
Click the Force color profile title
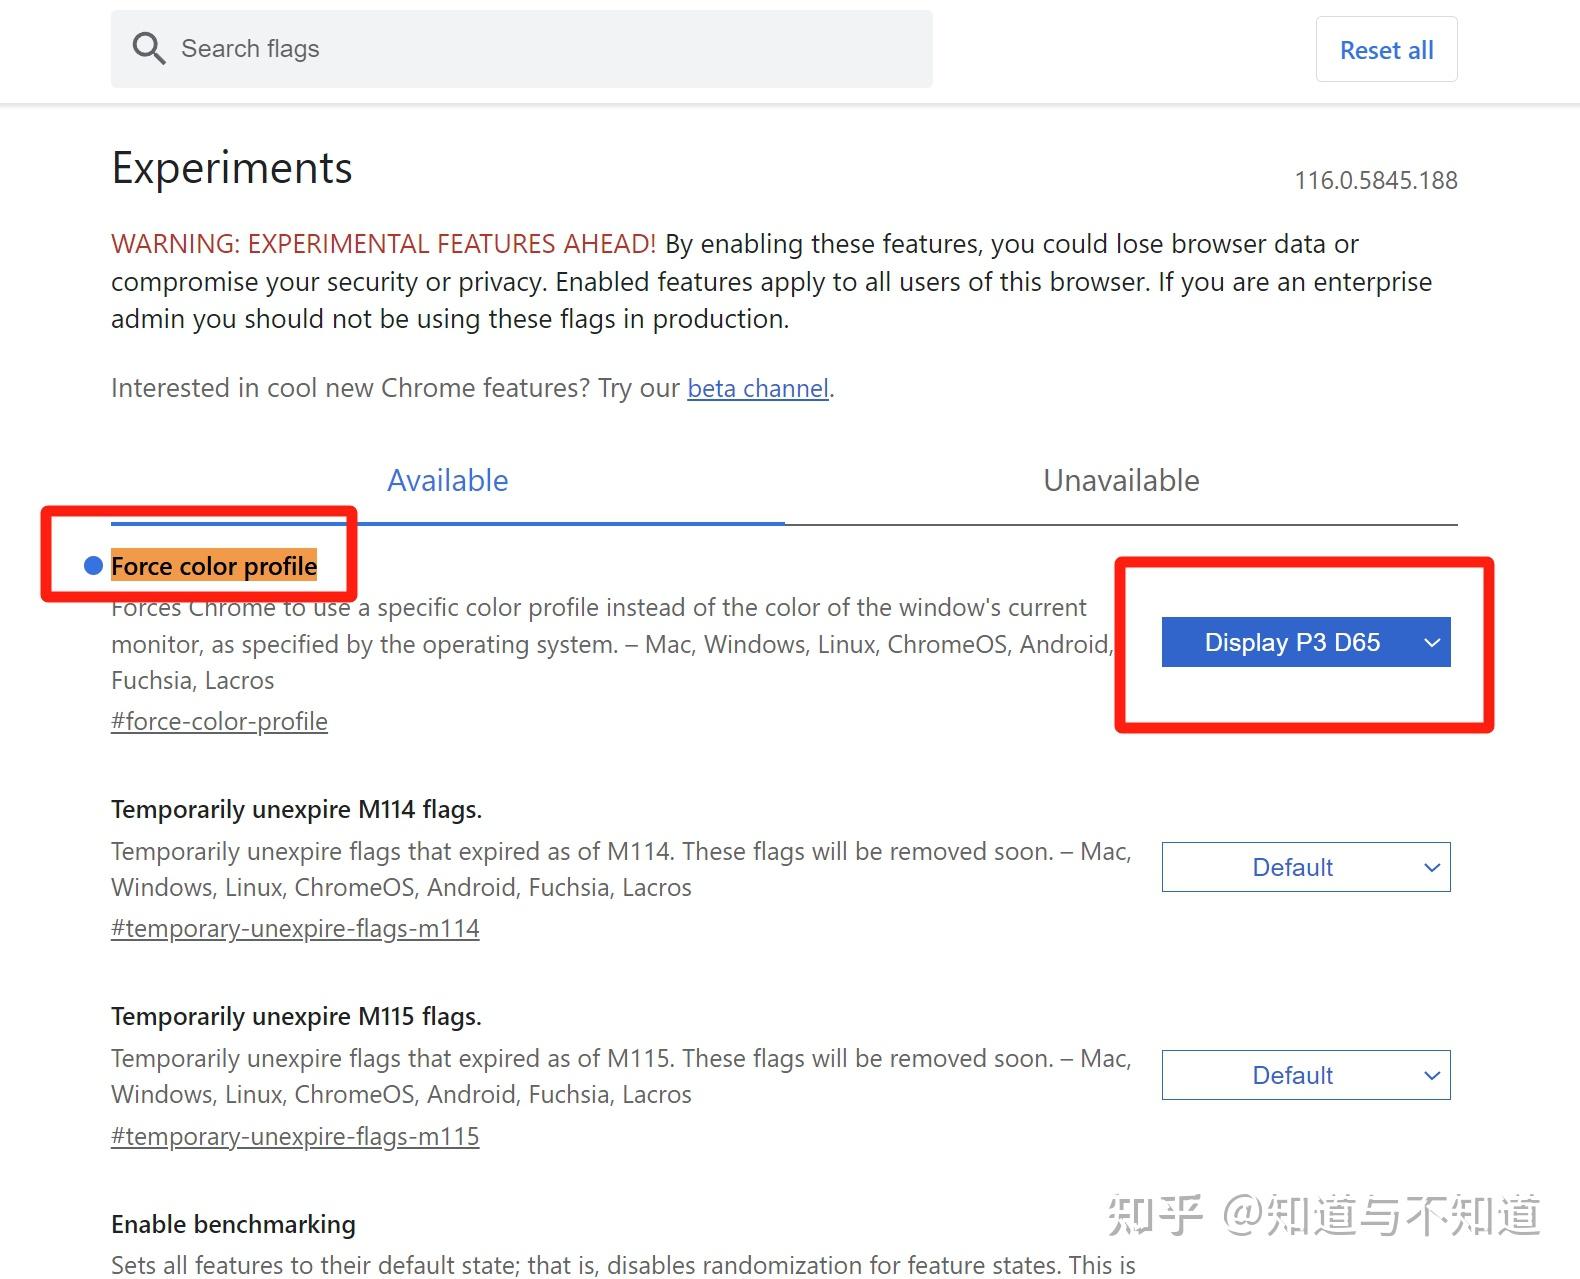(214, 566)
